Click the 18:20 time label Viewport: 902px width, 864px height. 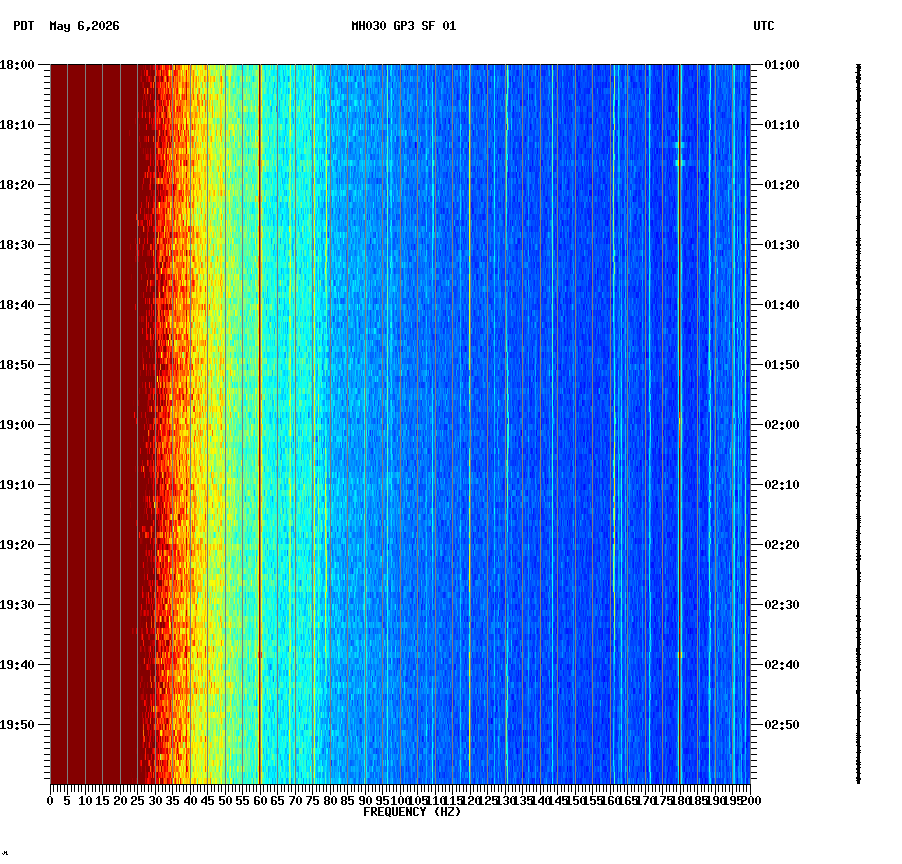(x=17, y=185)
